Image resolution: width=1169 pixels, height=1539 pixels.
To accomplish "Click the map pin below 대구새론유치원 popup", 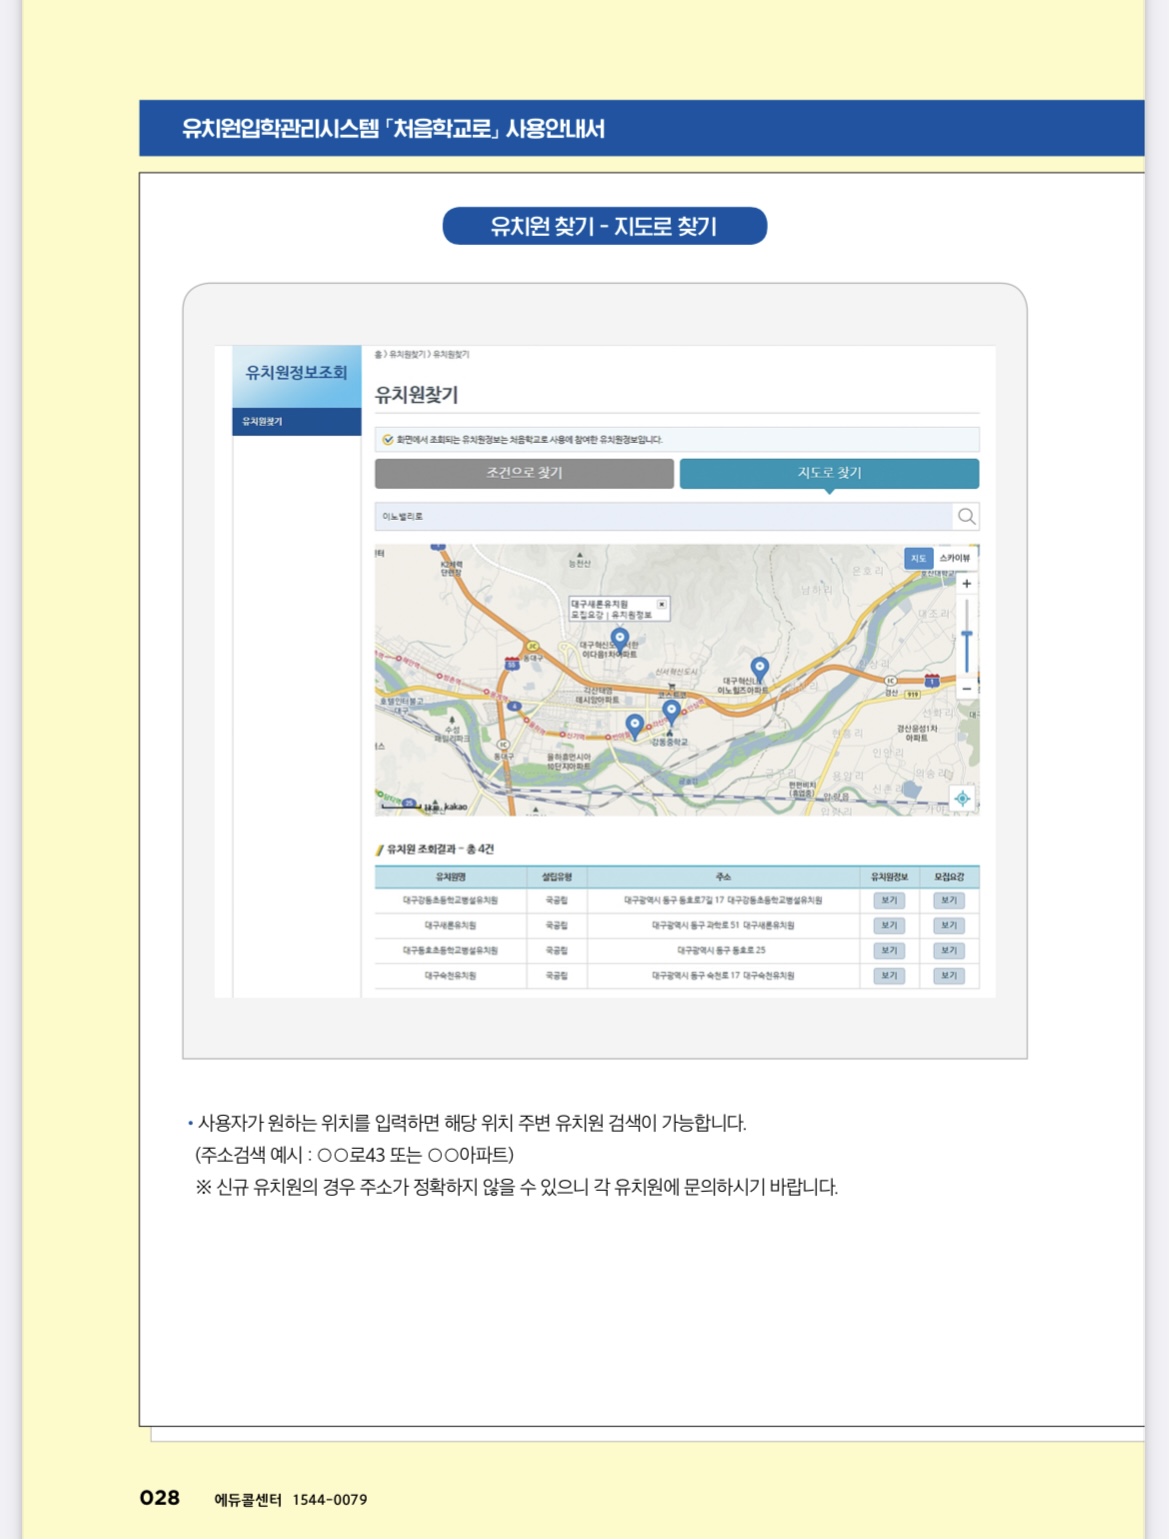I will [620, 640].
